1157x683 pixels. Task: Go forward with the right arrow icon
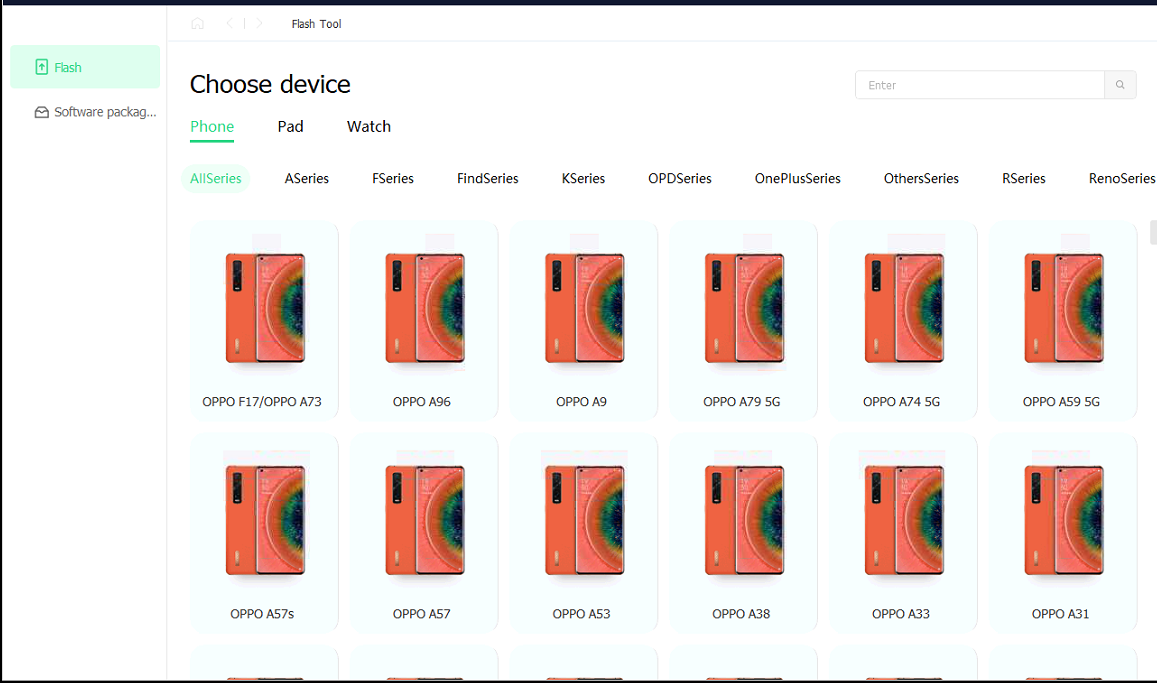(x=259, y=24)
